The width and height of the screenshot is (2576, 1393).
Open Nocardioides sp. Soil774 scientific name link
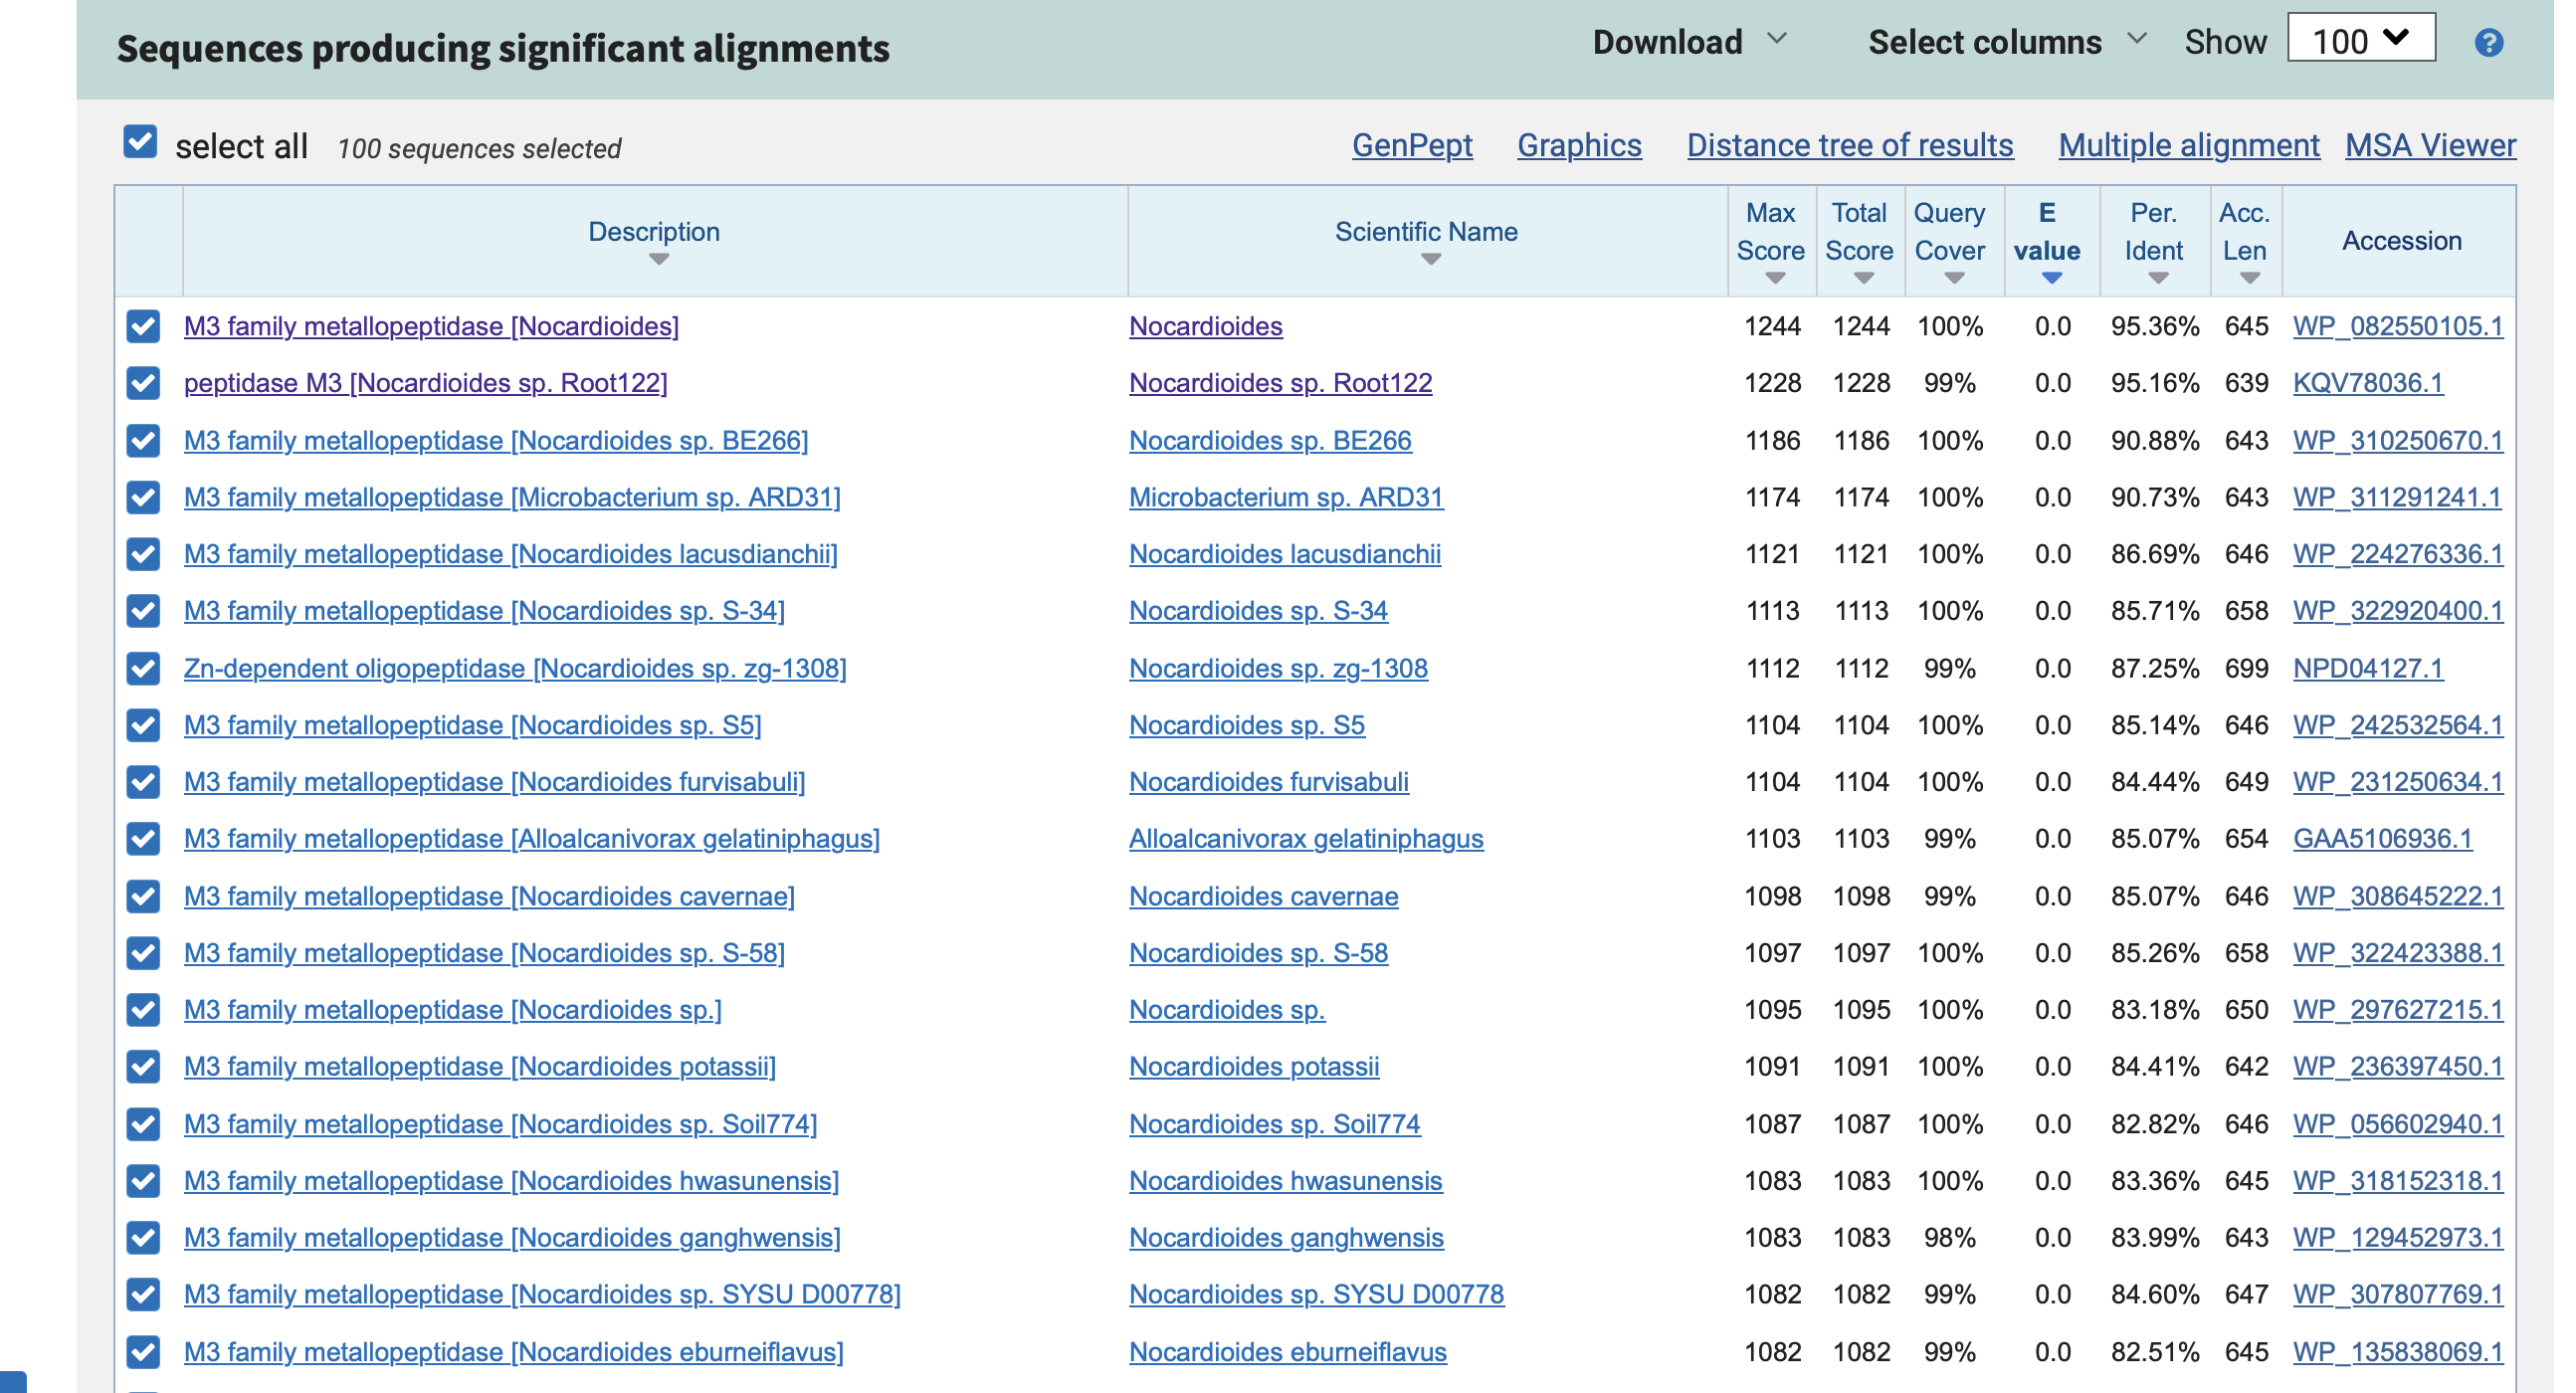tap(1274, 1125)
